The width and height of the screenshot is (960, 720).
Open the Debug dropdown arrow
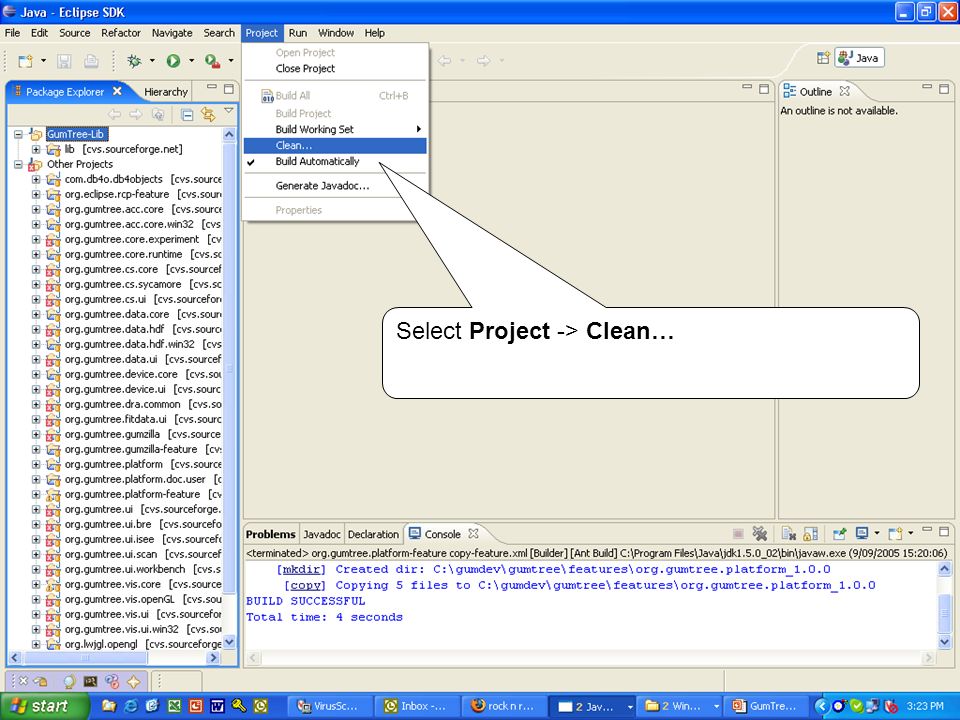pyautogui.click(x=152, y=61)
